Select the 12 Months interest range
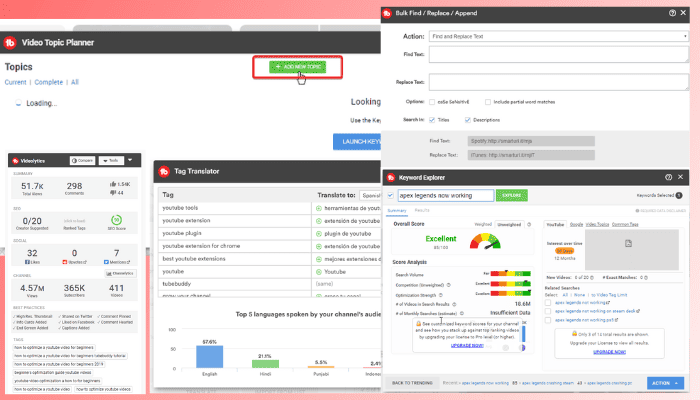 [565, 258]
